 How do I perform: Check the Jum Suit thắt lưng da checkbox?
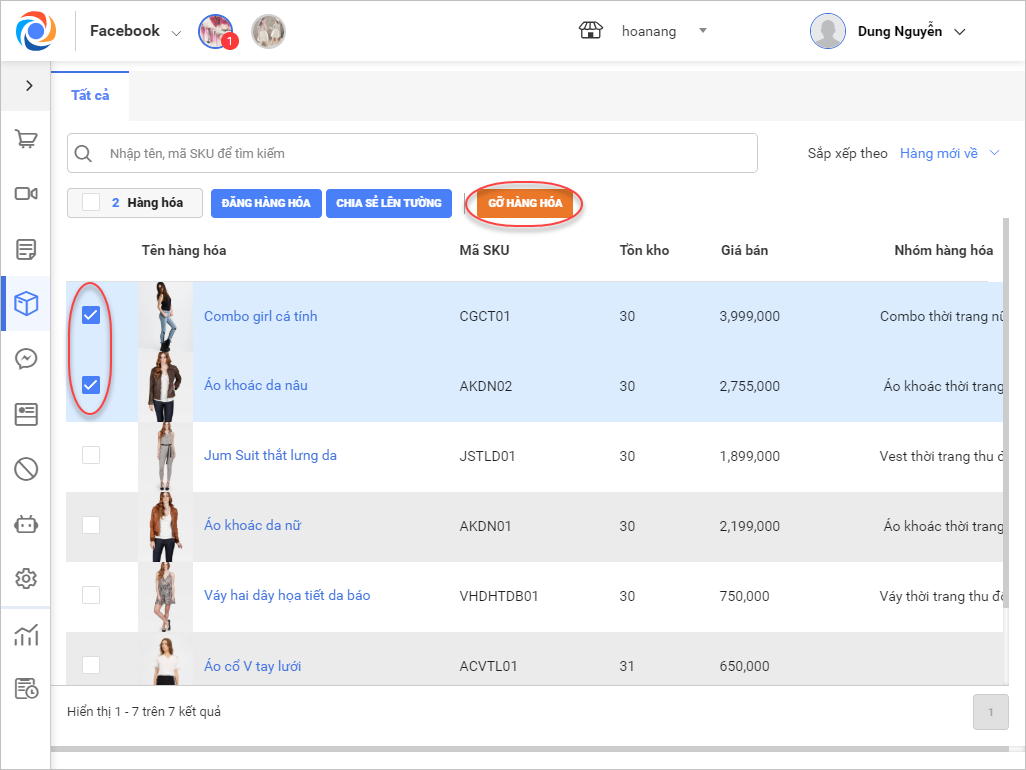coord(91,455)
